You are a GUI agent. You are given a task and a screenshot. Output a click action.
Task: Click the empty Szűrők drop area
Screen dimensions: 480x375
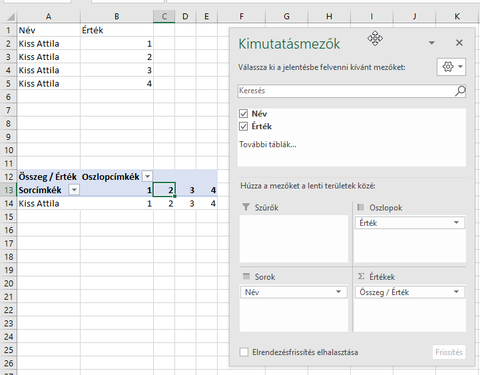pyautogui.click(x=294, y=239)
